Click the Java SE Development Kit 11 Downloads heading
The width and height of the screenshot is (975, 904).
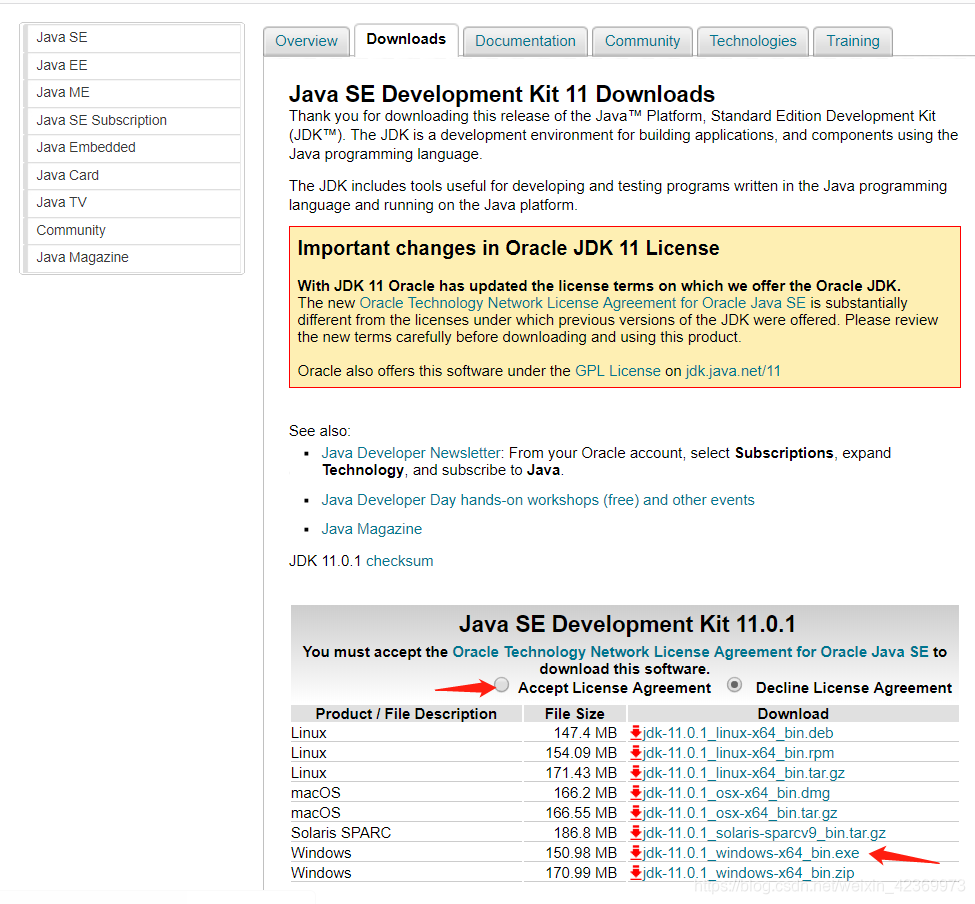(x=502, y=94)
